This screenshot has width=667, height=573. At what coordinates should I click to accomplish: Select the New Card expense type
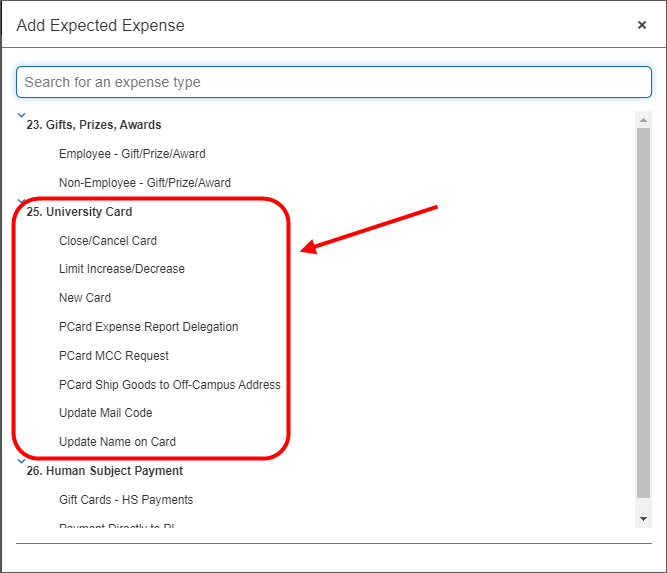click(85, 298)
